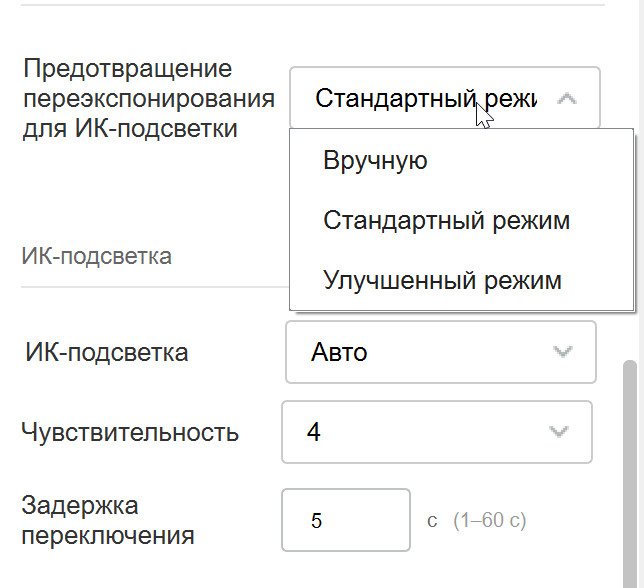Click the seconds unit "с" after delay field
Screen dimensions: 644x588
[433, 521]
